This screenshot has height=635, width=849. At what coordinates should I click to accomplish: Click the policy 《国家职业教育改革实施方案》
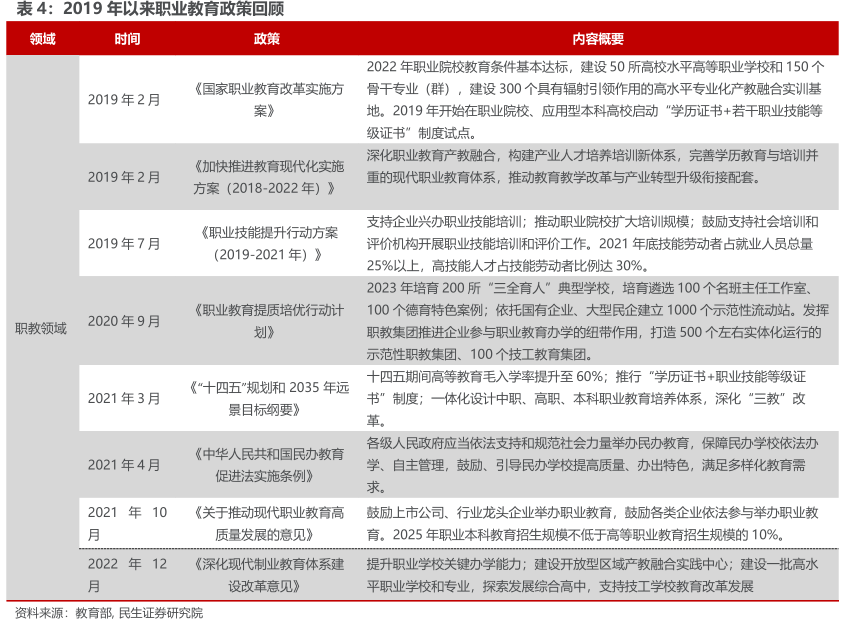pos(266,99)
